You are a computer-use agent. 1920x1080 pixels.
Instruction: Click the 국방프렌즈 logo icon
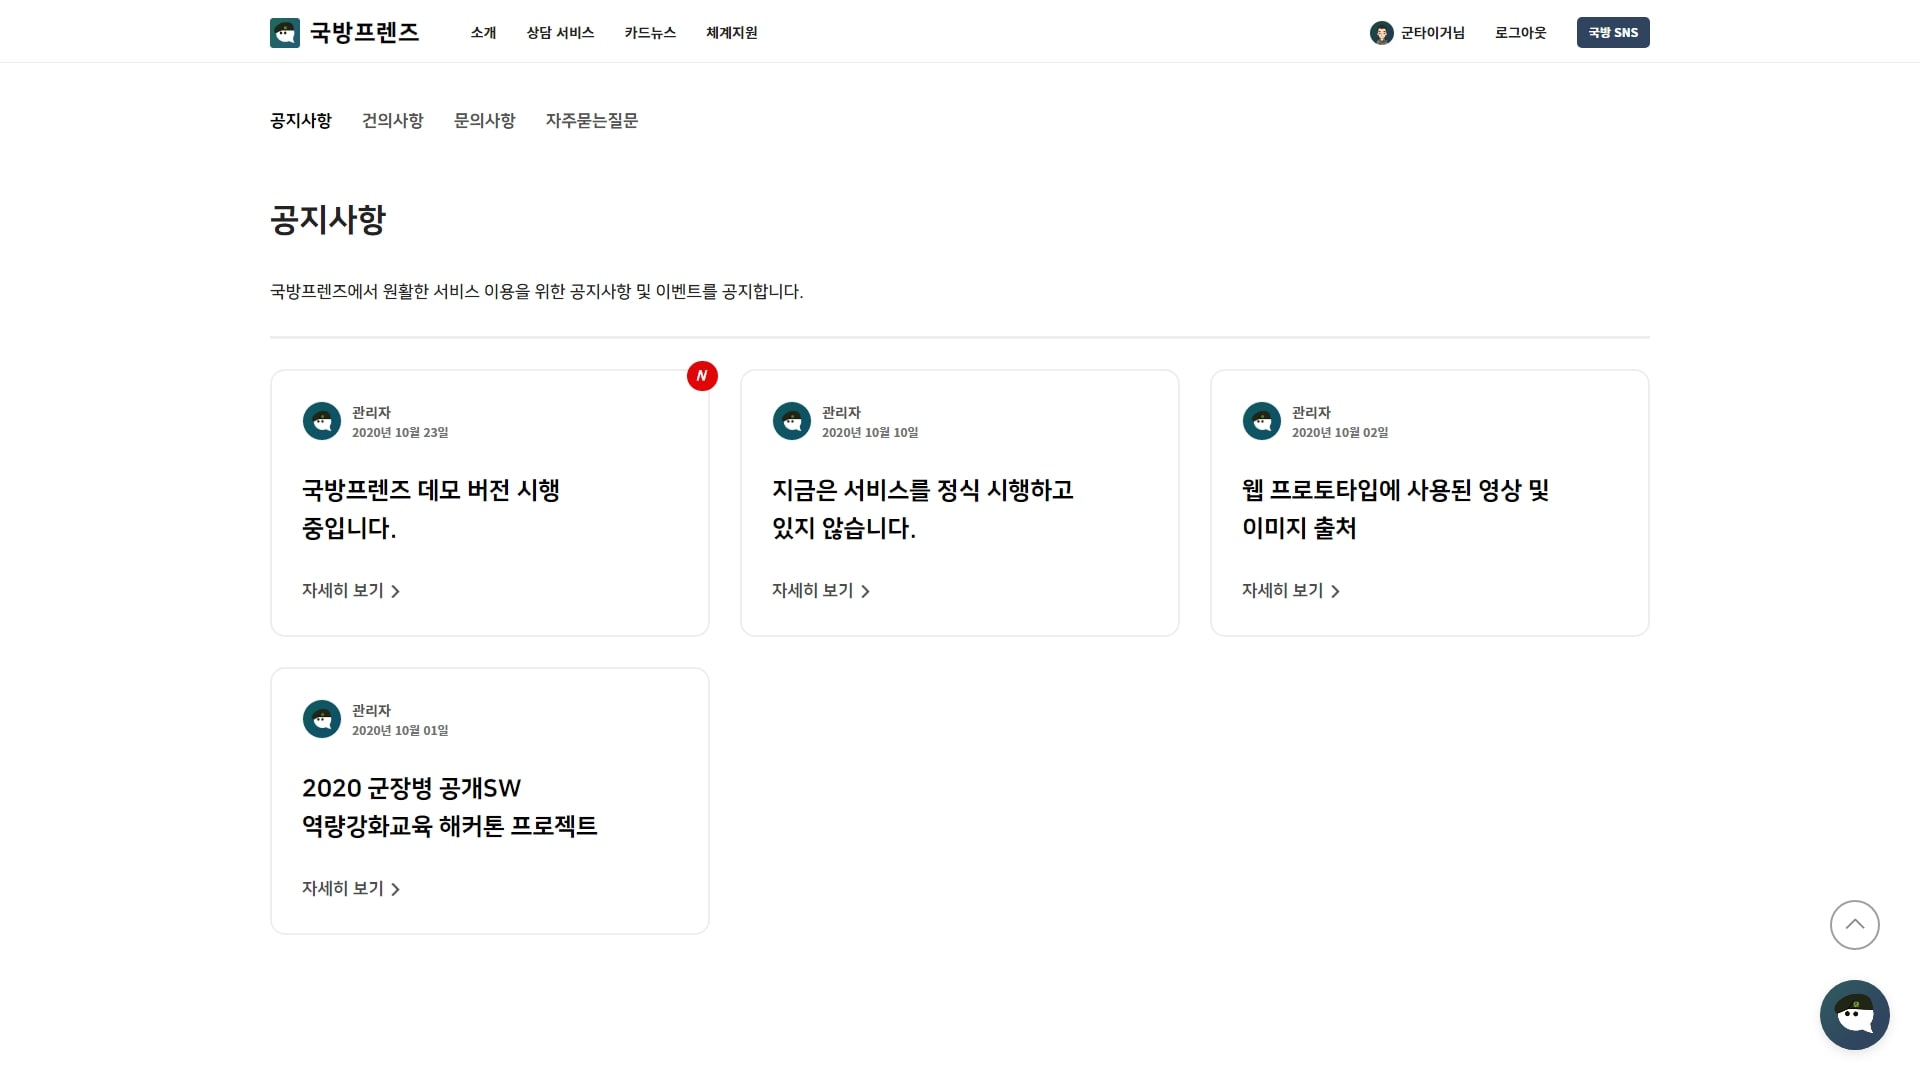tap(285, 33)
